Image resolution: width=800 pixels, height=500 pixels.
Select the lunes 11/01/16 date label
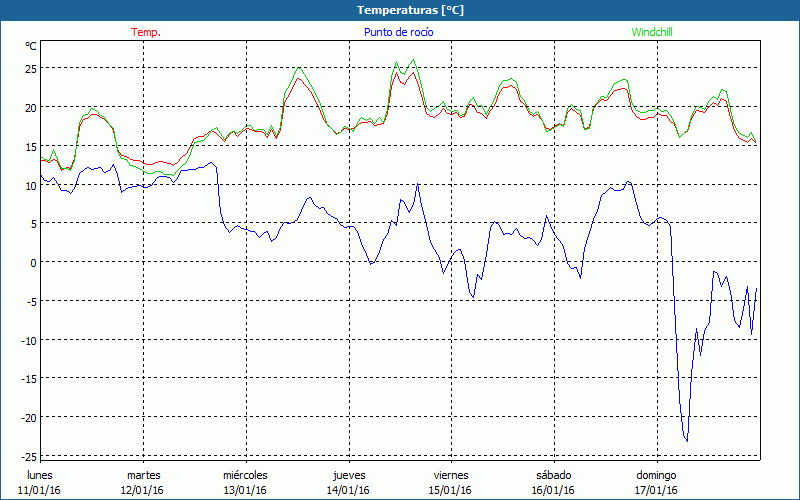pyautogui.click(x=40, y=482)
